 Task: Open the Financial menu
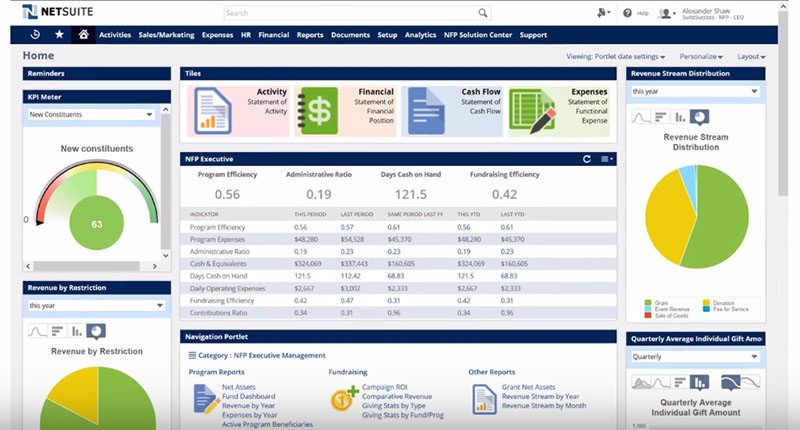click(273, 35)
